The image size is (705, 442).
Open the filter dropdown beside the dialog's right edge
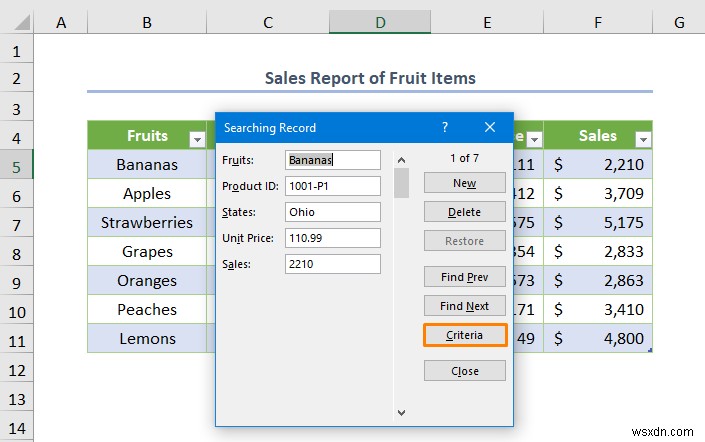click(534, 140)
